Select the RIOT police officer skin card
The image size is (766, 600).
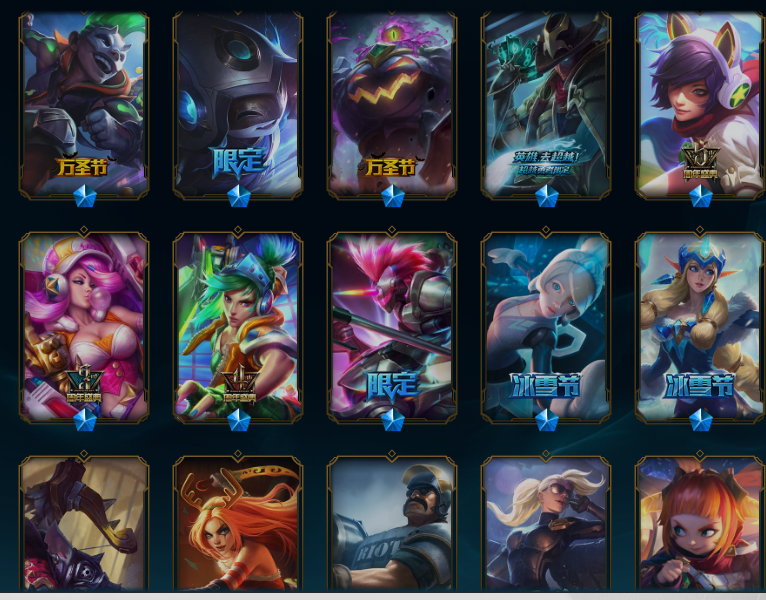pos(392,523)
